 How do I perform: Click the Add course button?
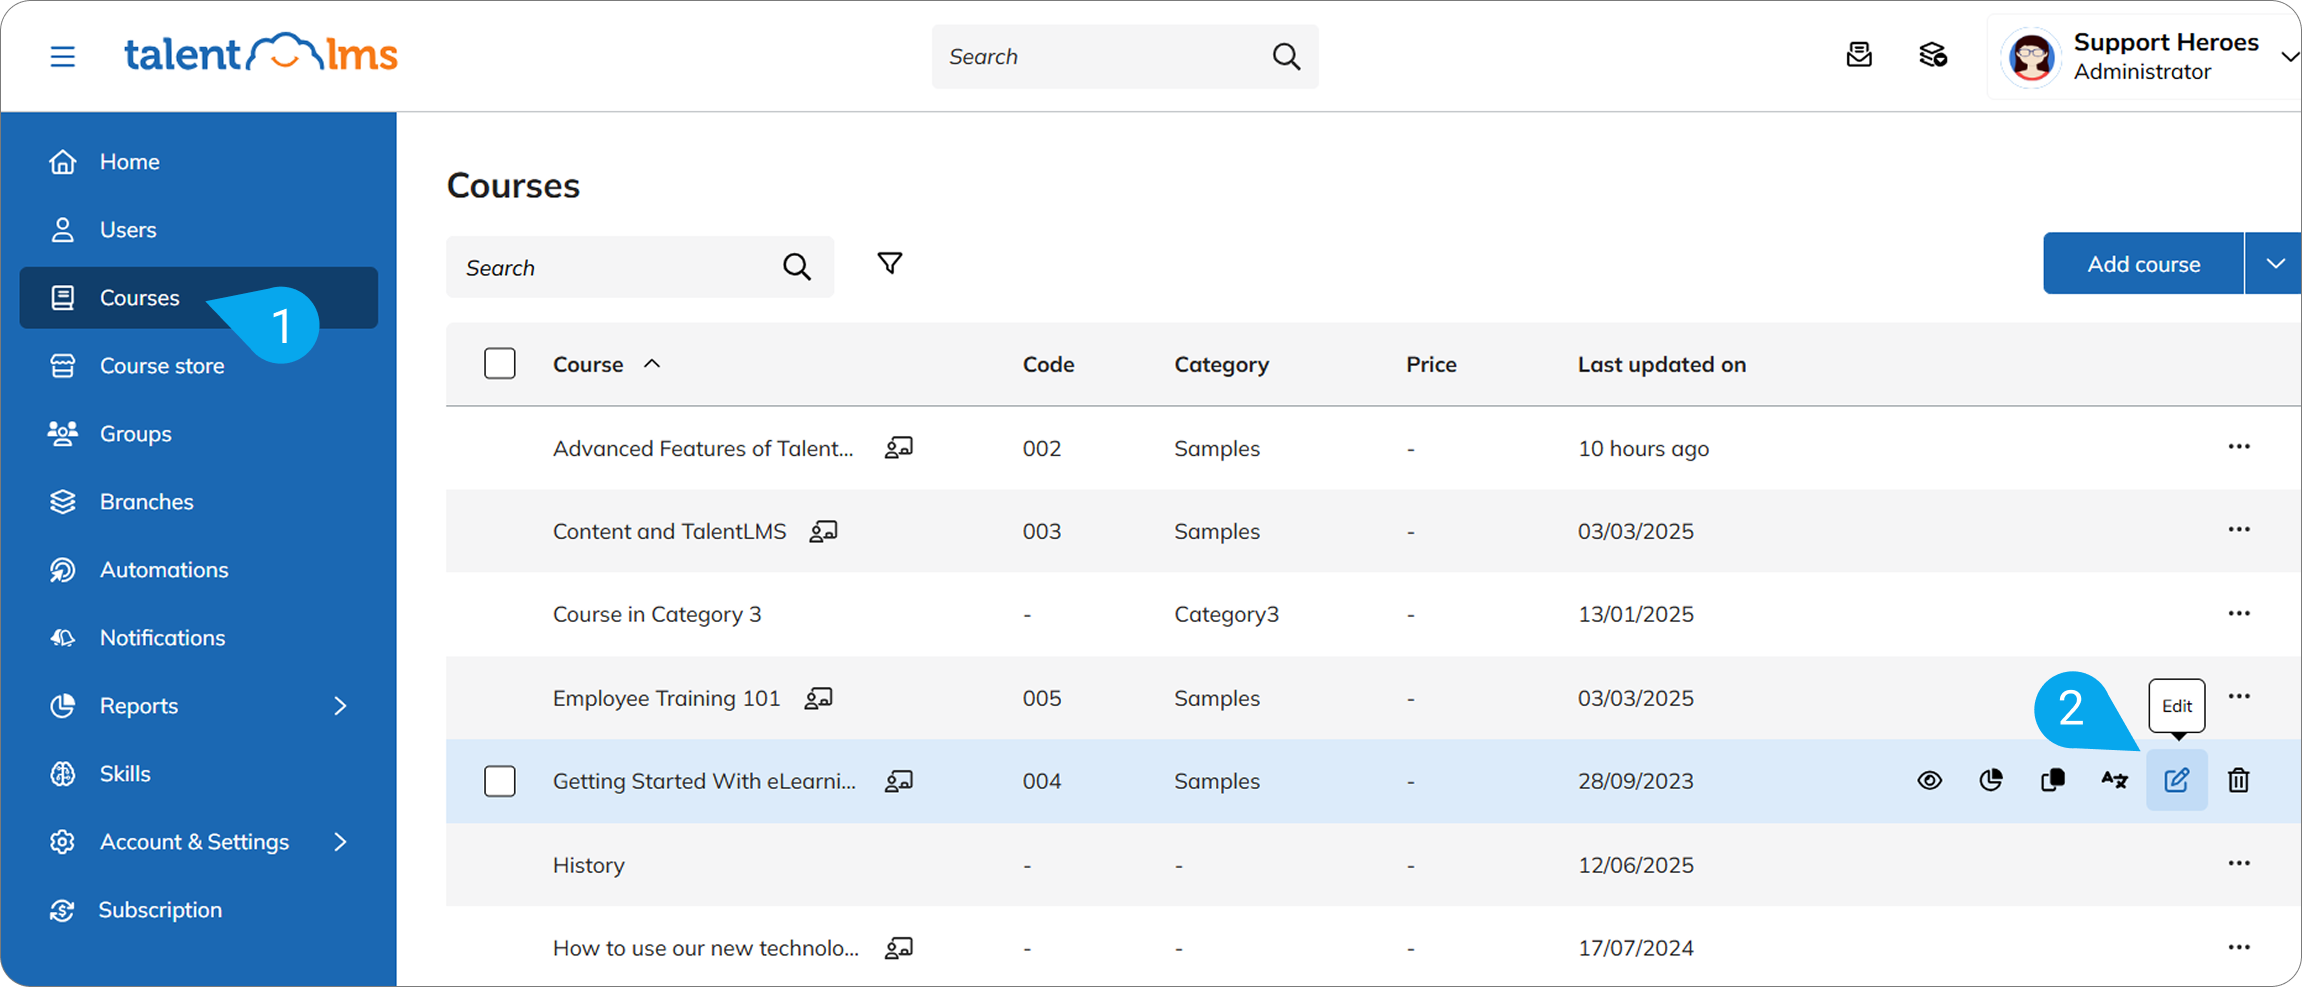pyautogui.click(x=2143, y=263)
